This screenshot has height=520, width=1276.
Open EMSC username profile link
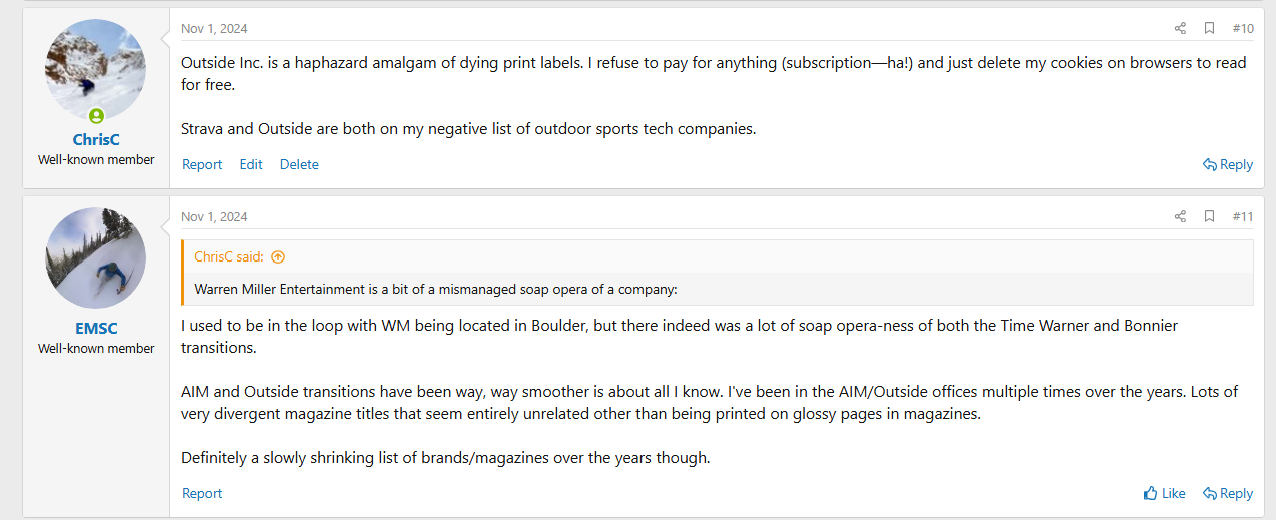[96, 329]
